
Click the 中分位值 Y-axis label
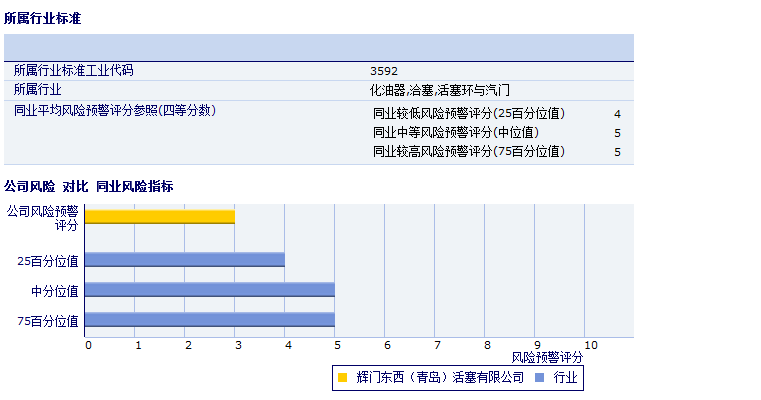[55, 291]
